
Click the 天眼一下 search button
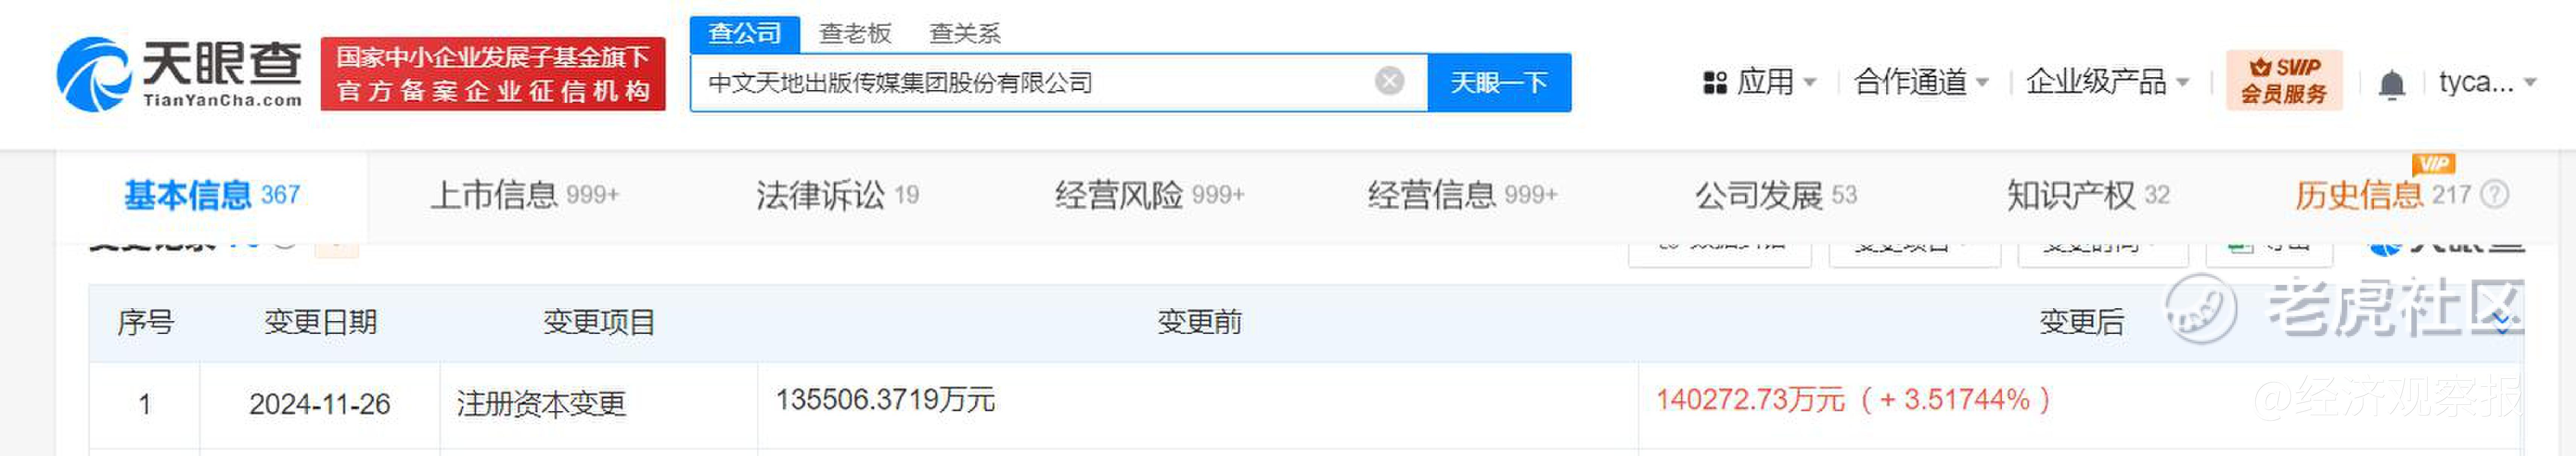(x=1499, y=82)
